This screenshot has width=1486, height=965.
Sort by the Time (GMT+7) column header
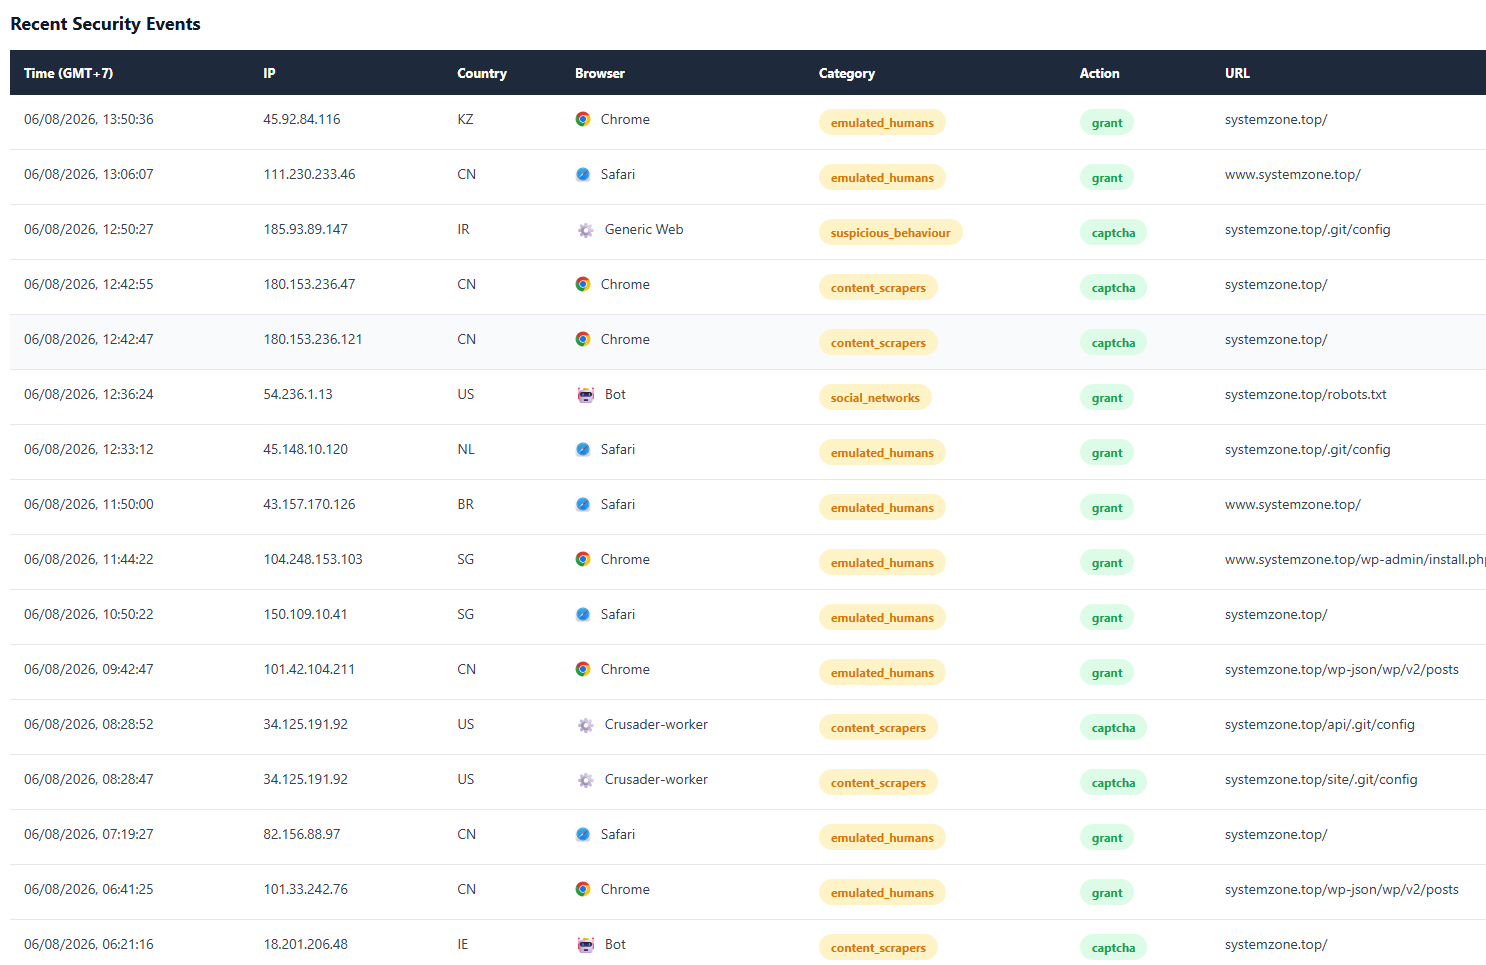click(68, 73)
